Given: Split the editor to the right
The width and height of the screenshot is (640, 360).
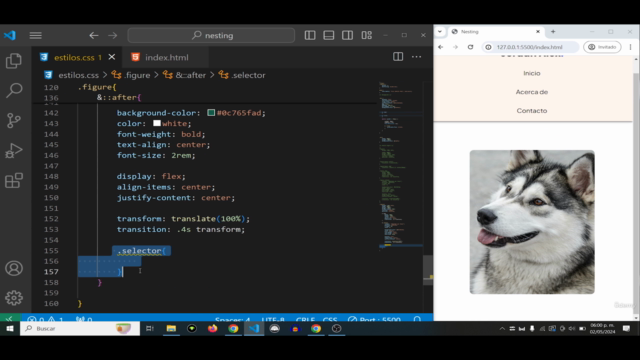Looking at the screenshot, I should [x=398, y=57].
